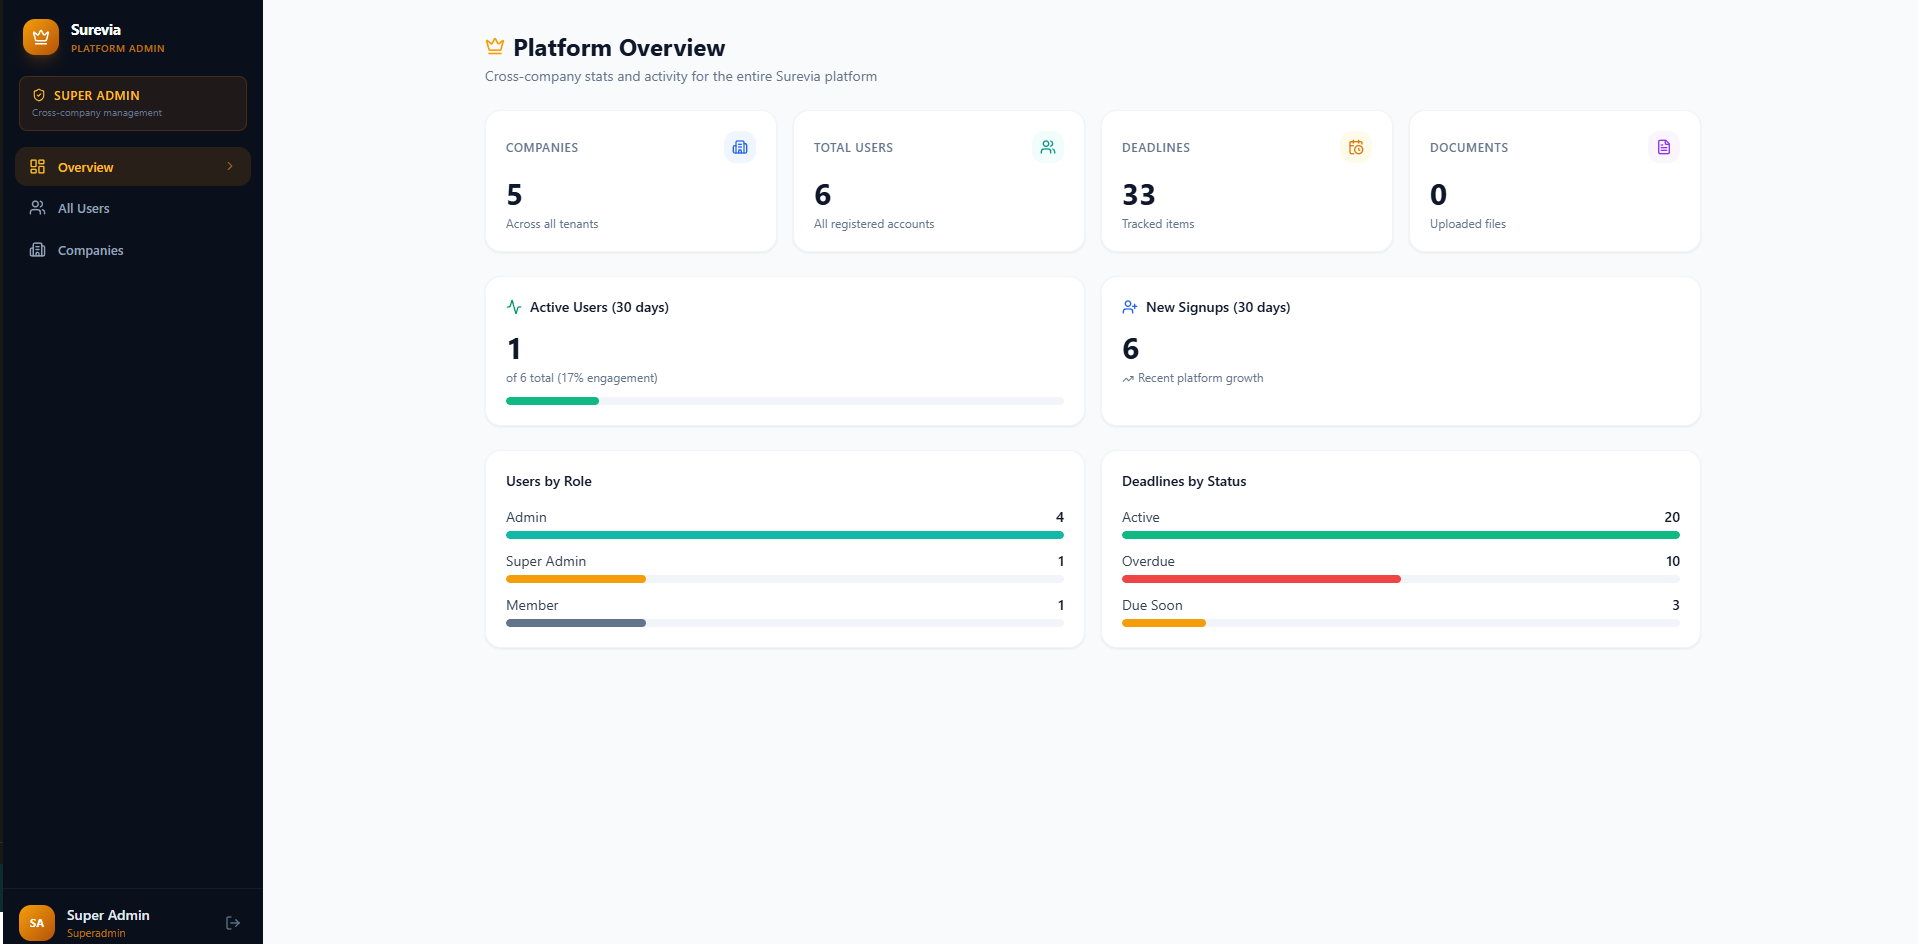
Task: Expand the Overview chevron arrow
Action: click(230, 166)
